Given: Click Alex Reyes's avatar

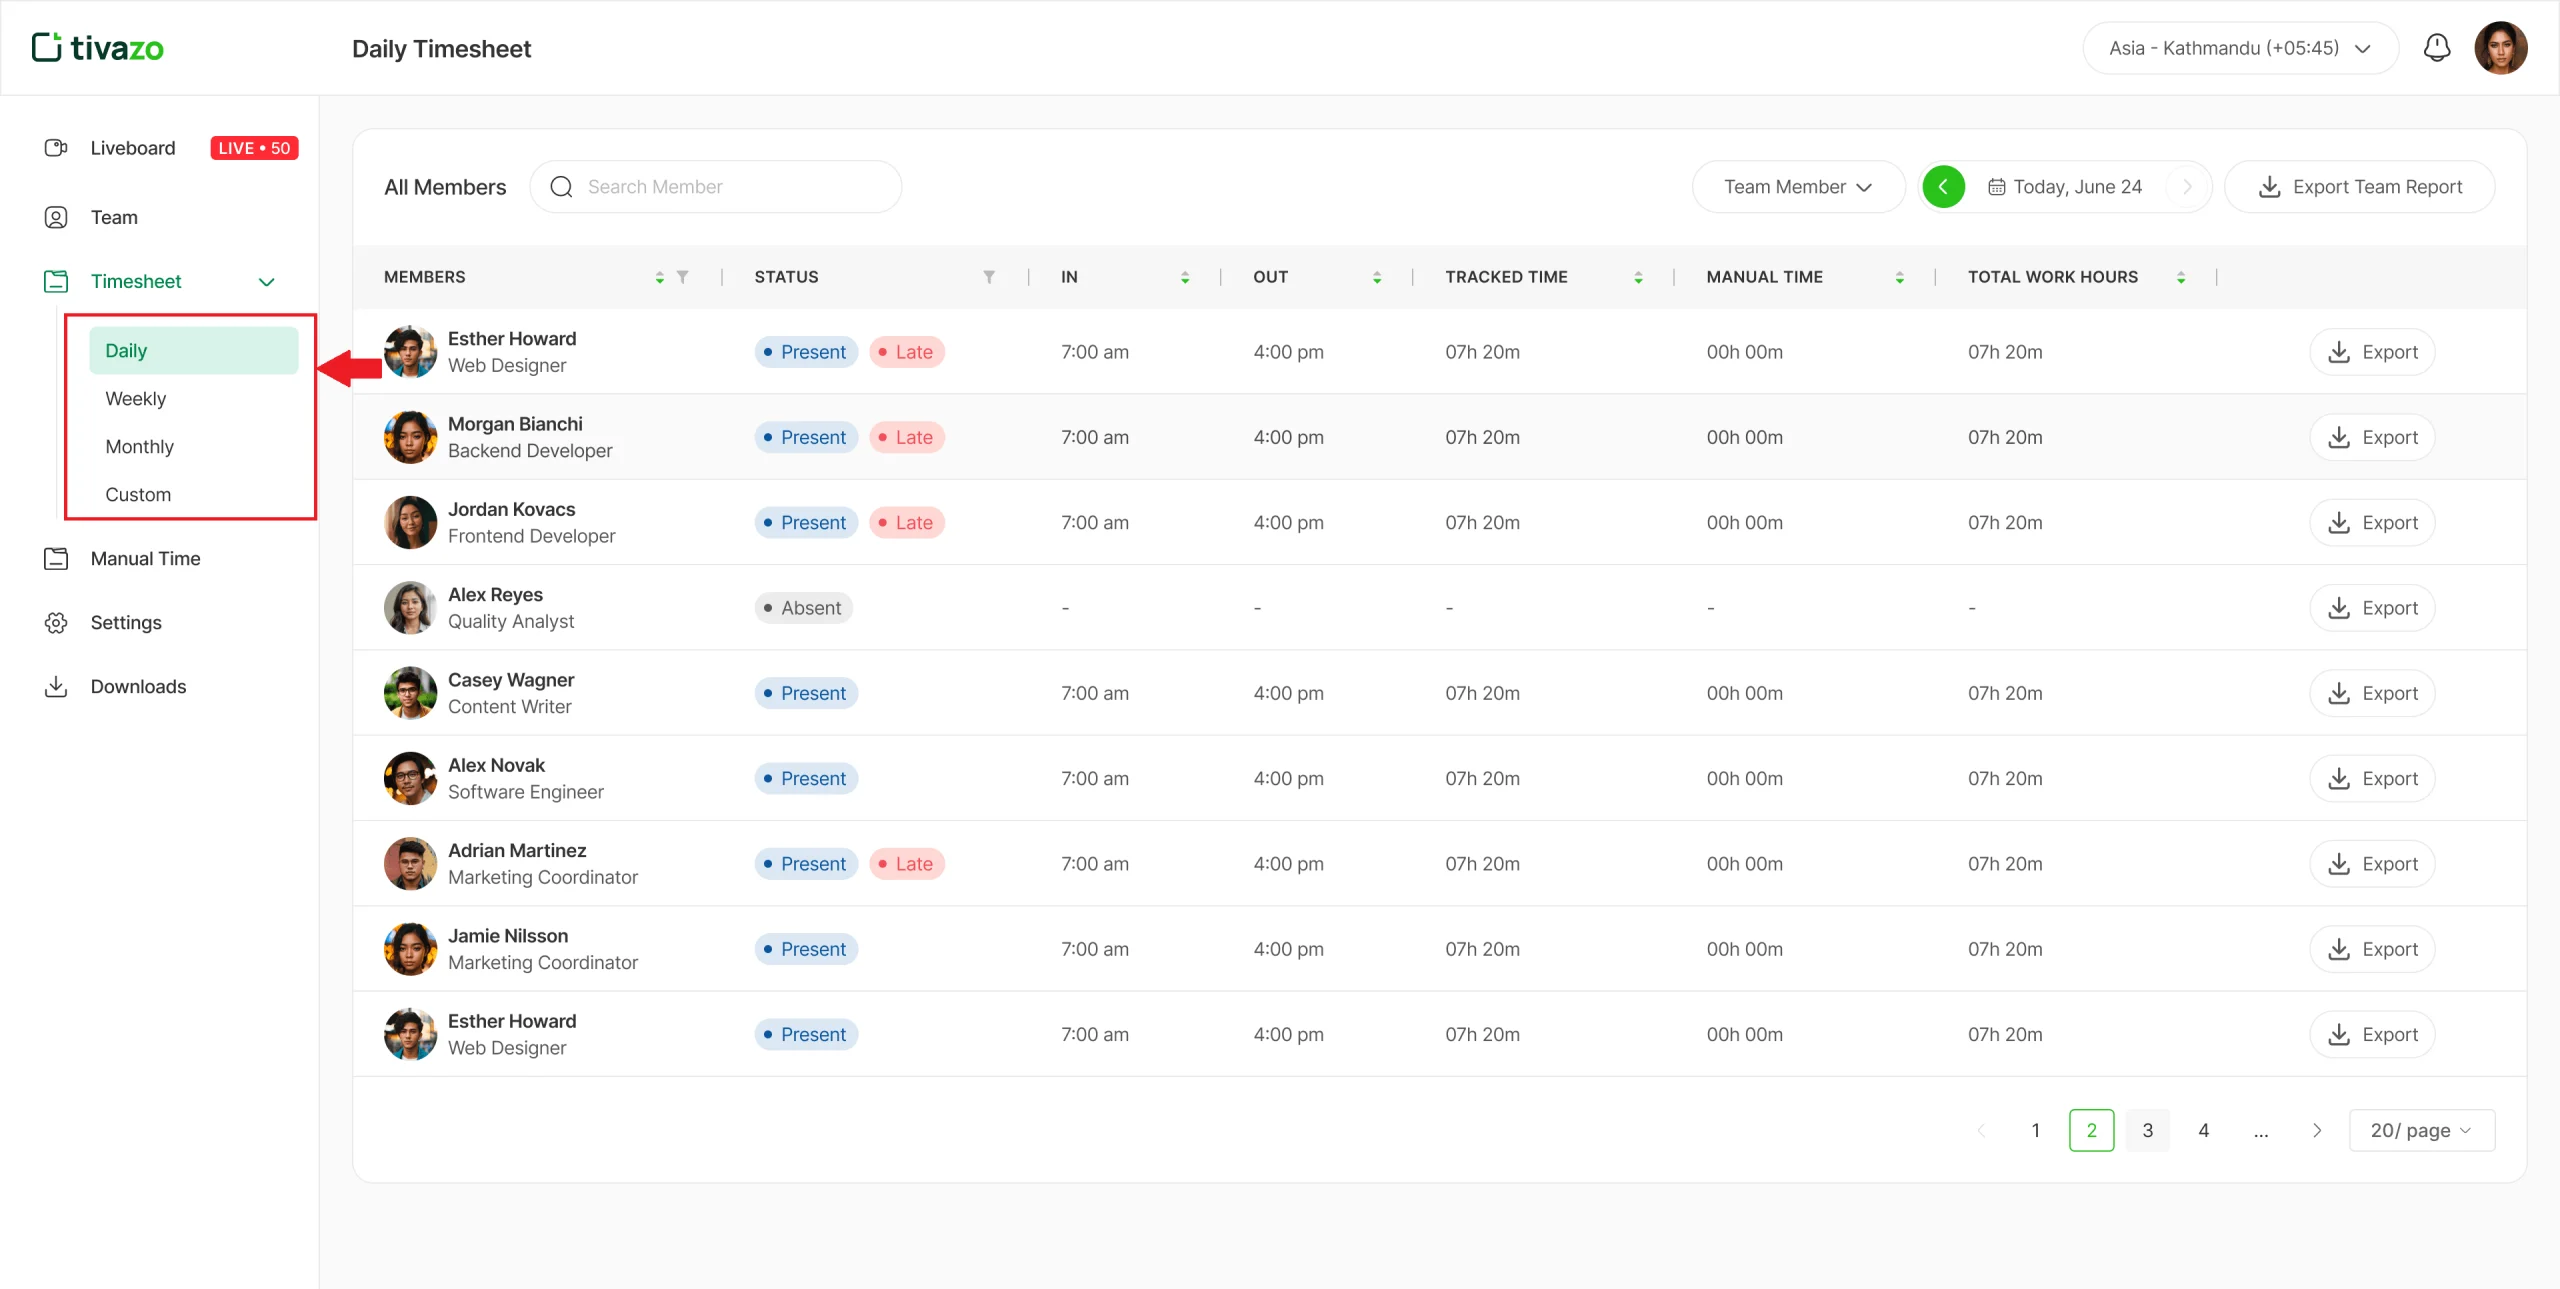Looking at the screenshot, I should [410, 608].
